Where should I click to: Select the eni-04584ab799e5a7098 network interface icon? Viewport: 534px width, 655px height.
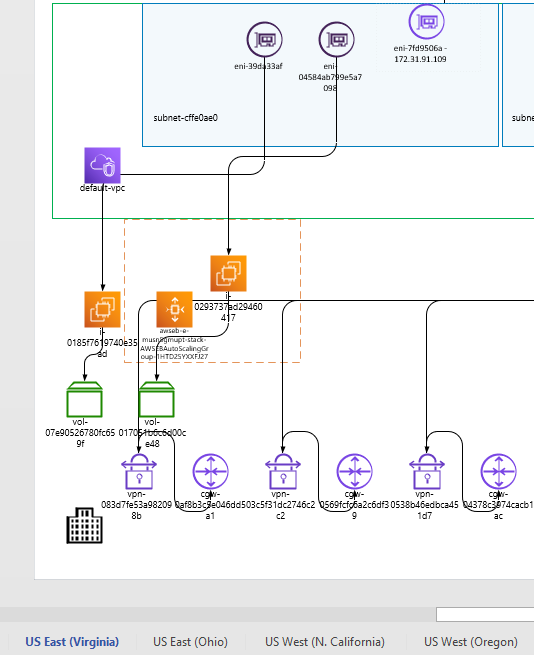[x=336, y=40]
